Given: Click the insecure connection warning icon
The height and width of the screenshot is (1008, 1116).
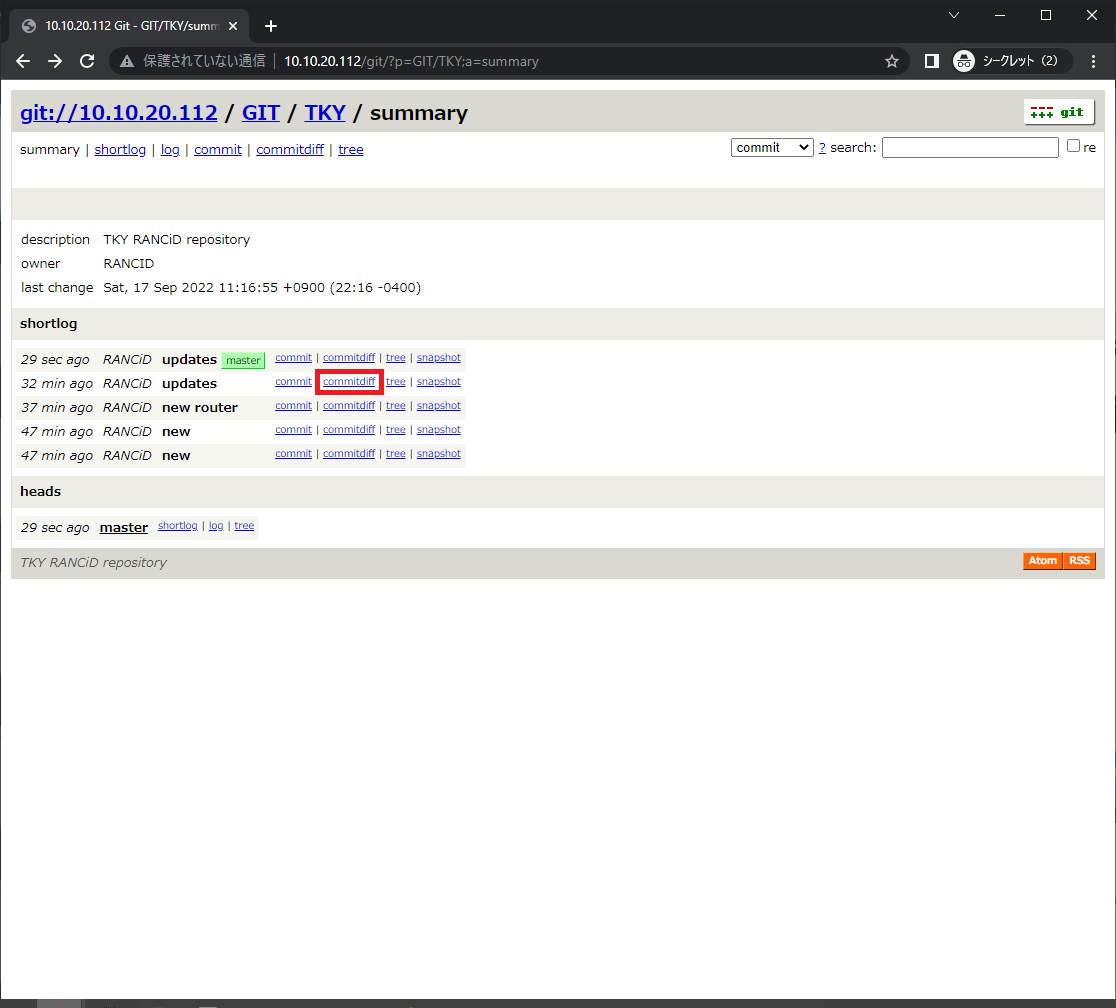Looking at the screenshot, I should 127,61.
